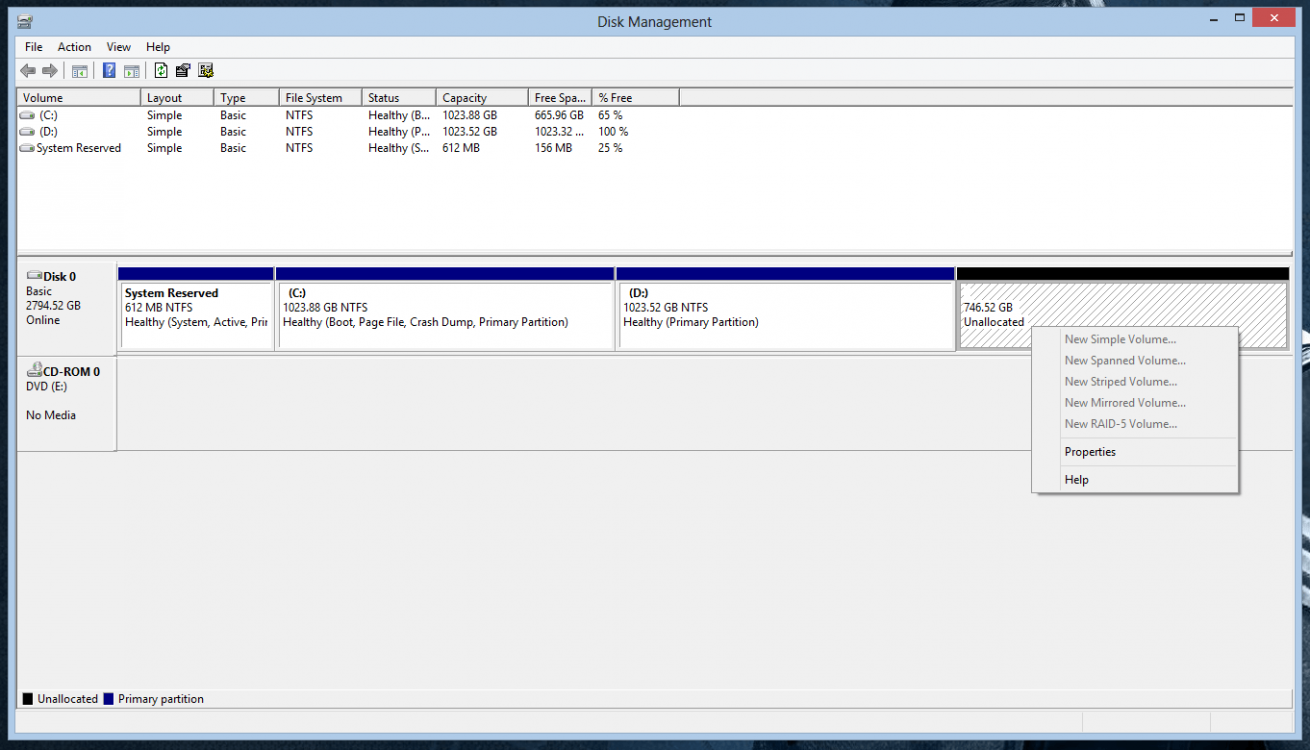Viewport: 1310px width, 750px height.
Task: Choose Properties from the context menu
Action: 1090,452
